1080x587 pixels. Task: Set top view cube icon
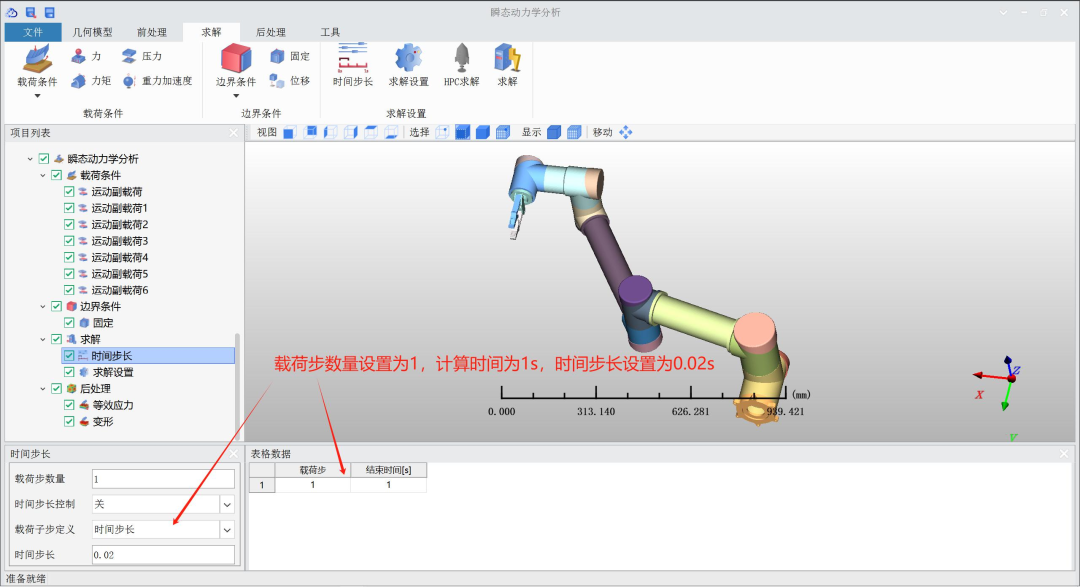pyautogui.click(x=371, y=132)
